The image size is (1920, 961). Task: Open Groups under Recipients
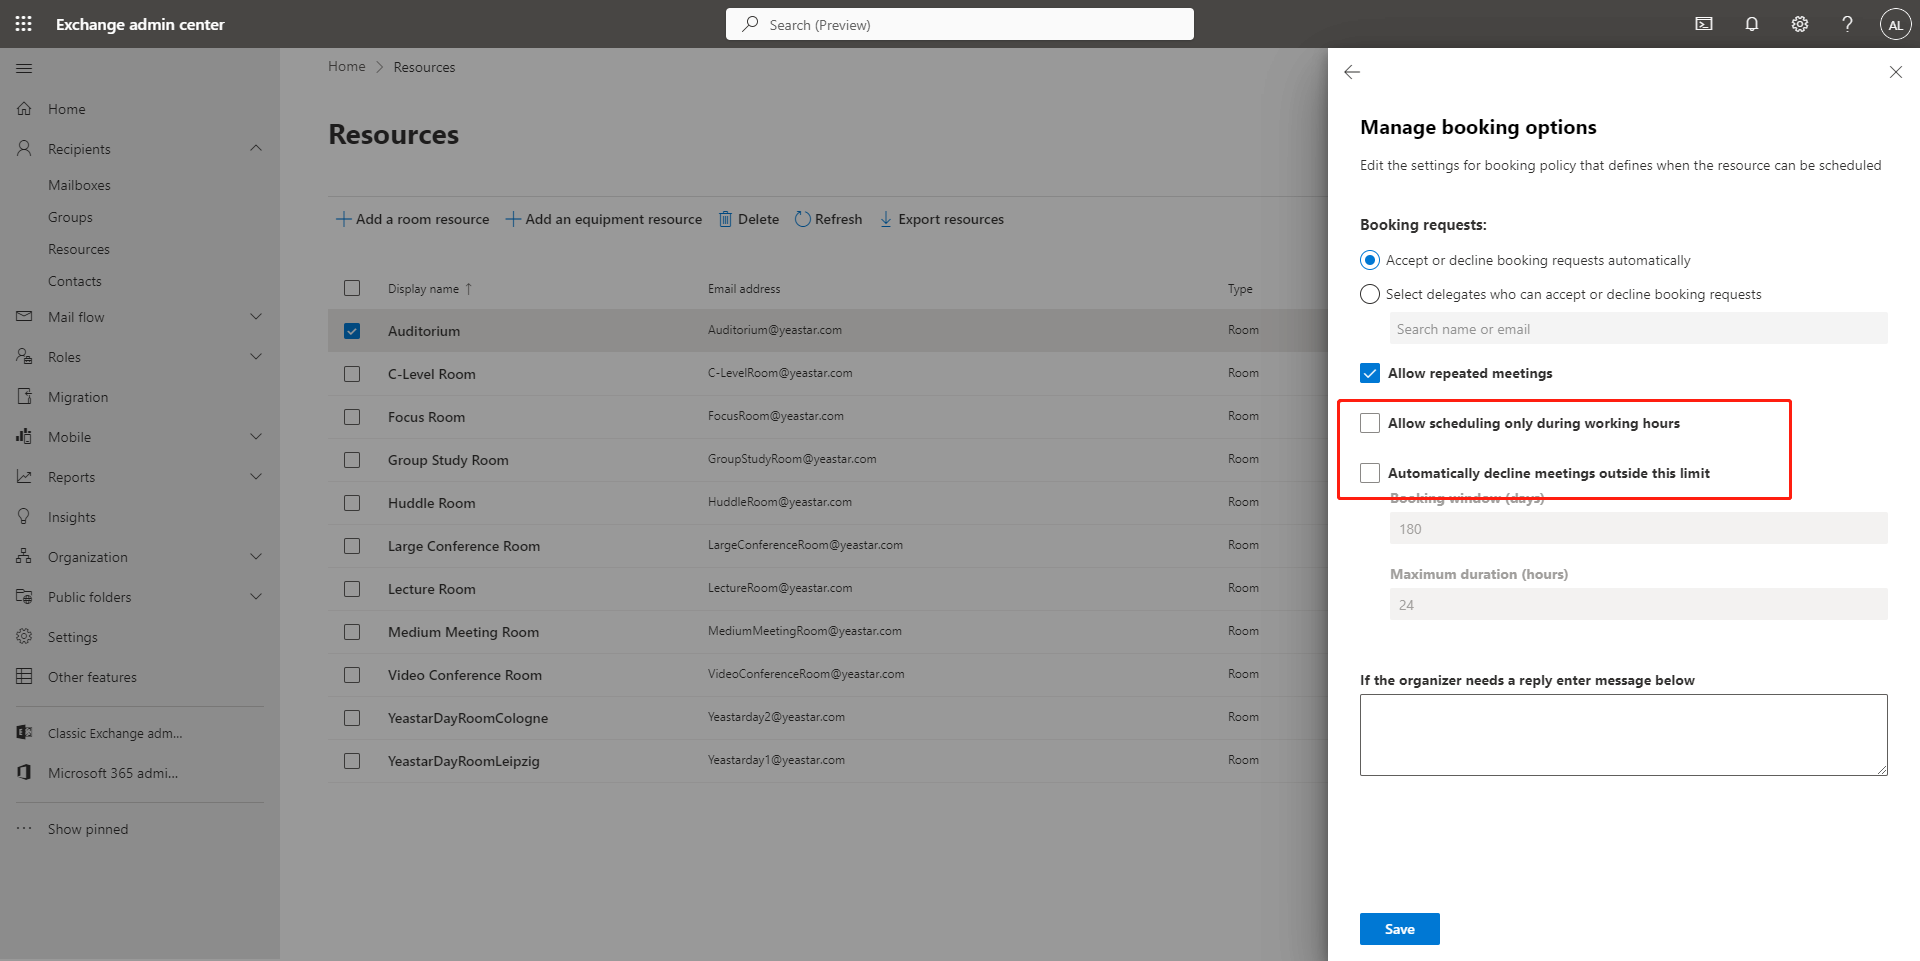70,217
